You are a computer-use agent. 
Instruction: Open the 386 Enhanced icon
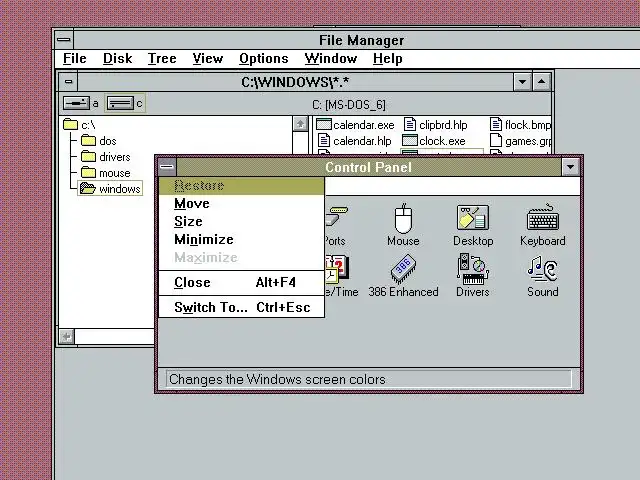[x=403, y=276]
